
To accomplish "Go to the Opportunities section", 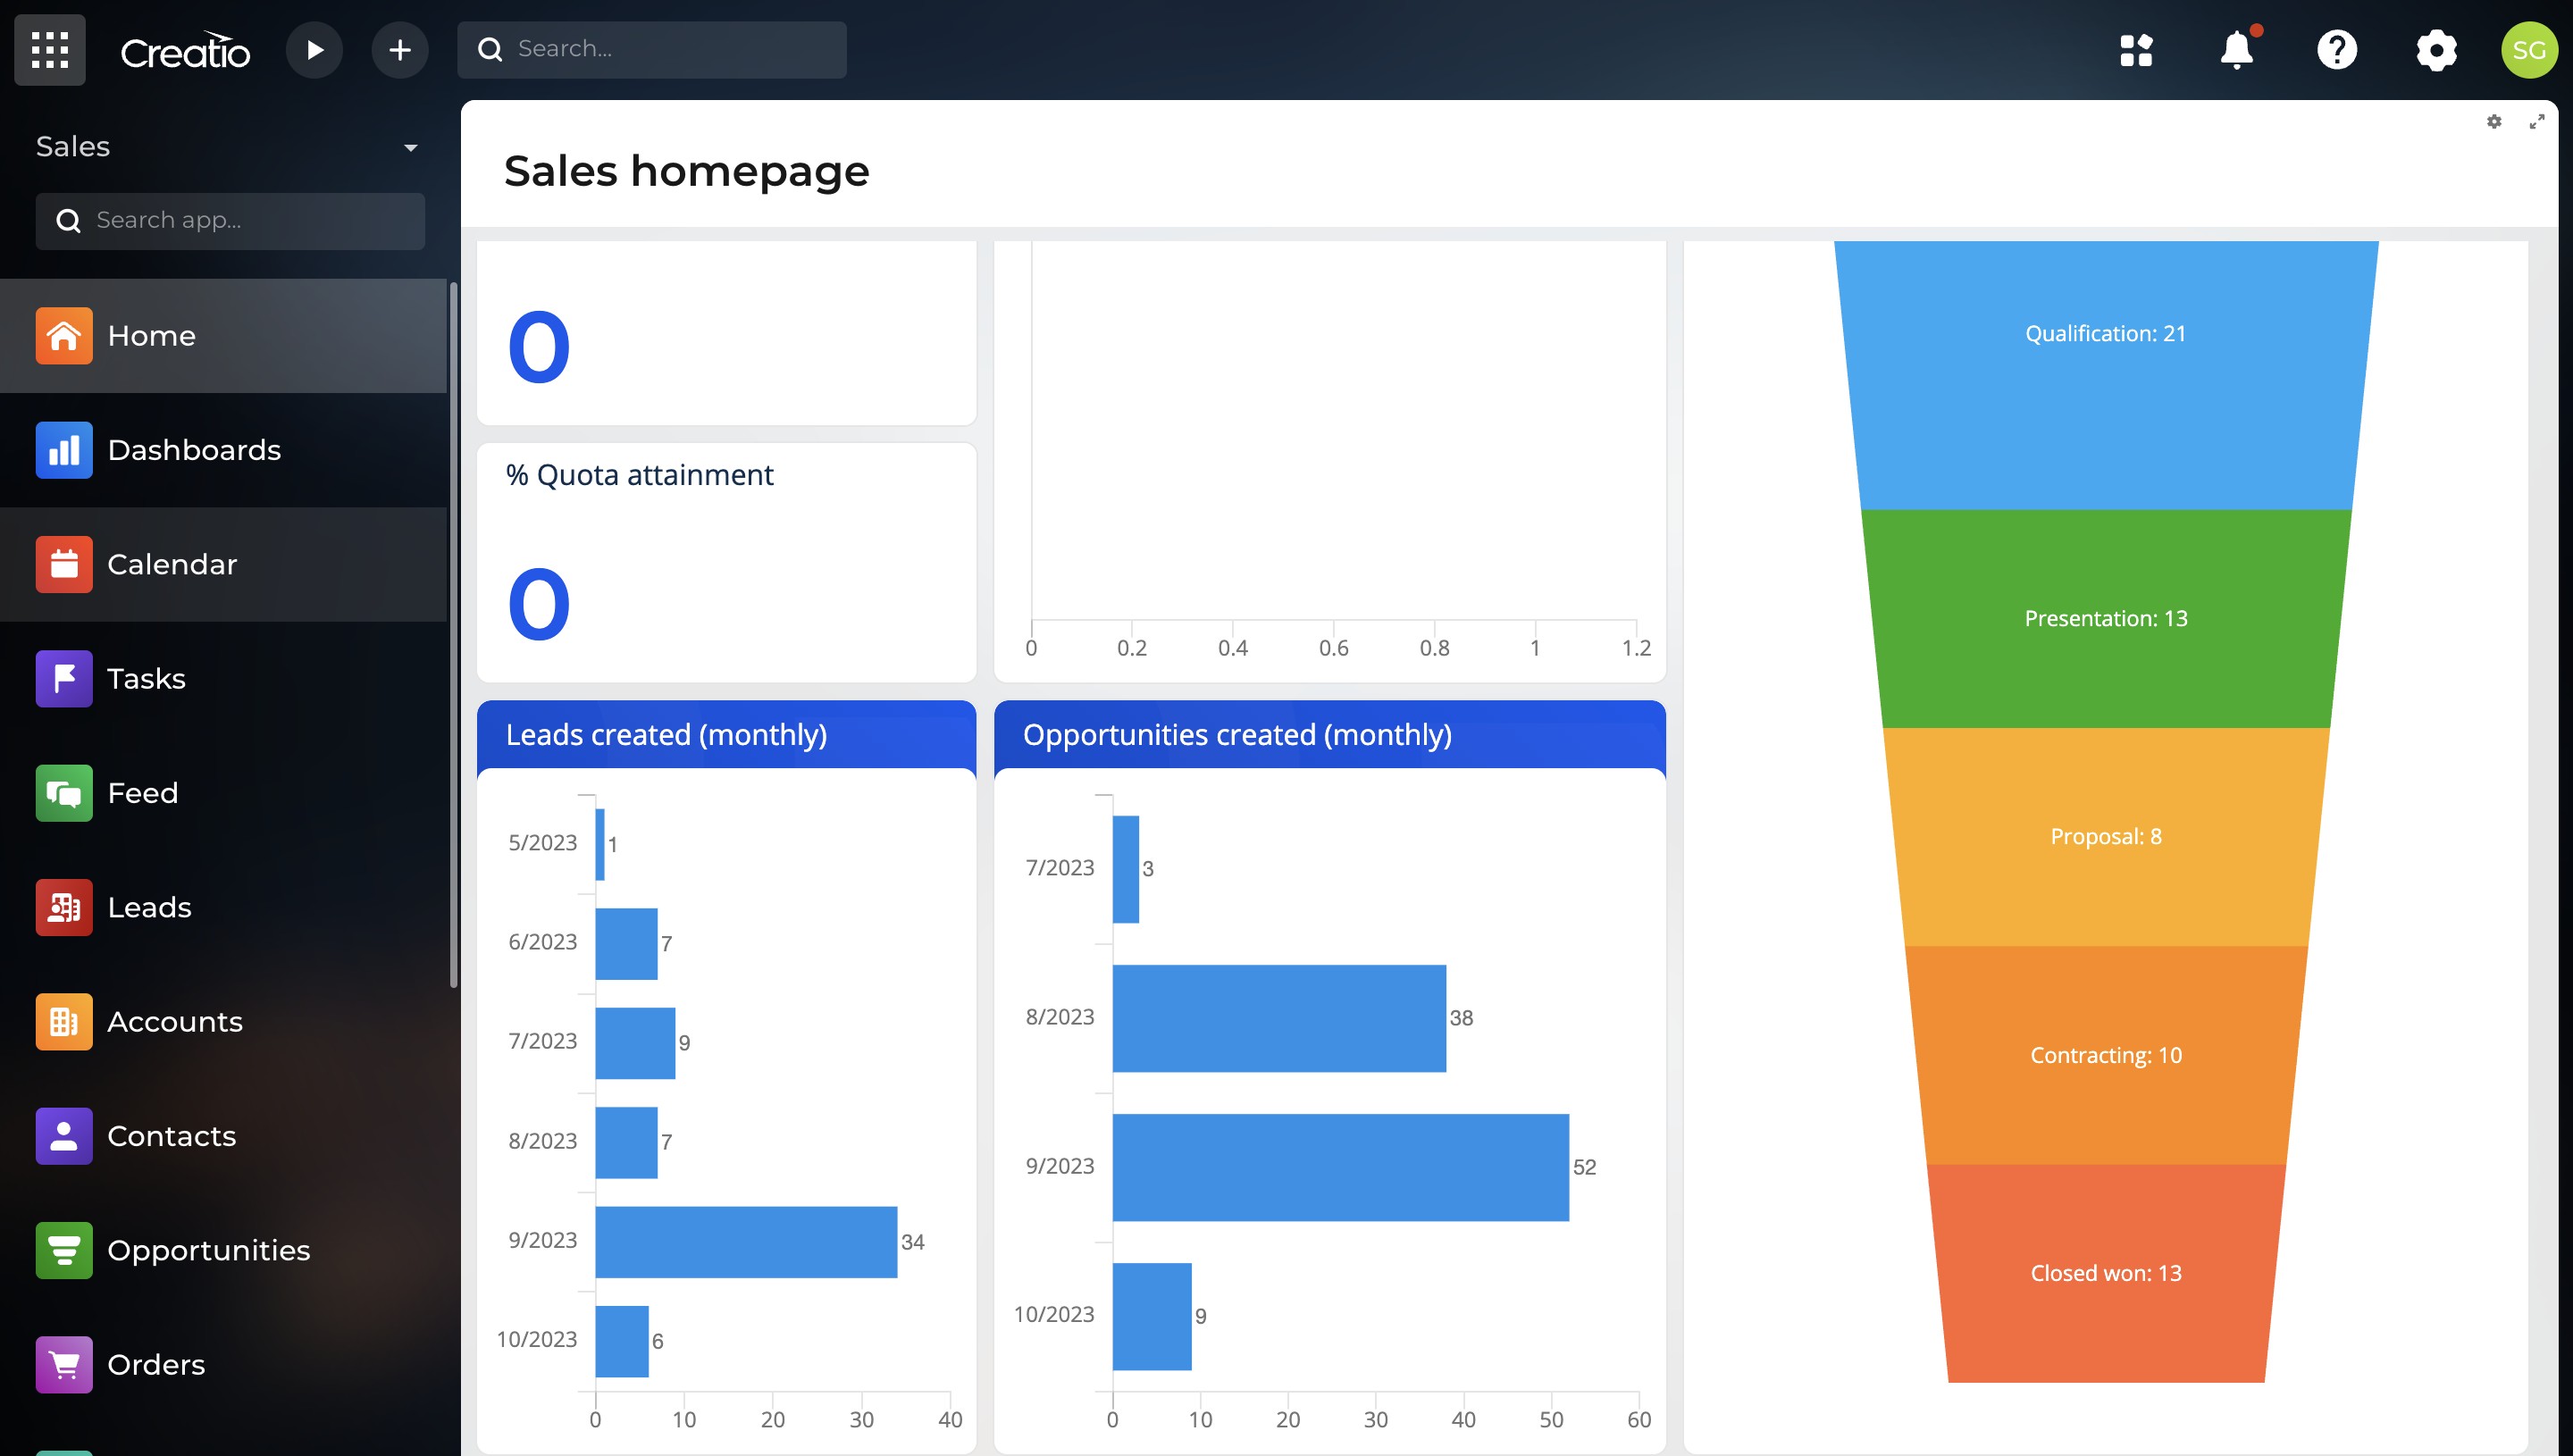I will coord(208,1250).
